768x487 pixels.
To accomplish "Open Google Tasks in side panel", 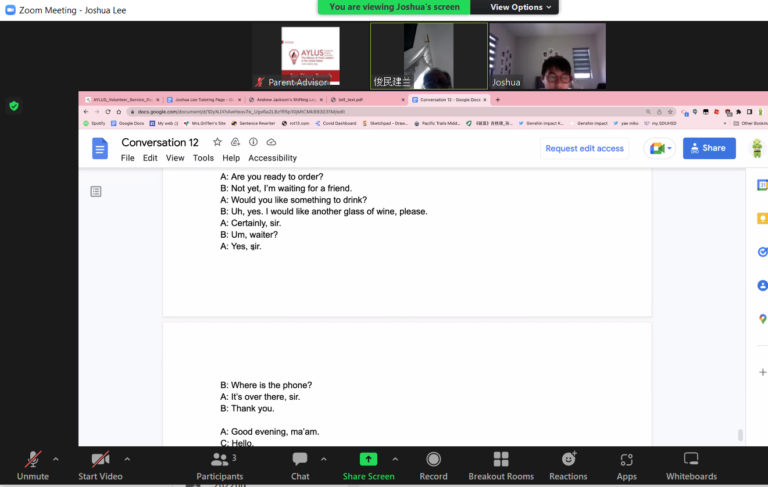I will (x=762, y=252).
